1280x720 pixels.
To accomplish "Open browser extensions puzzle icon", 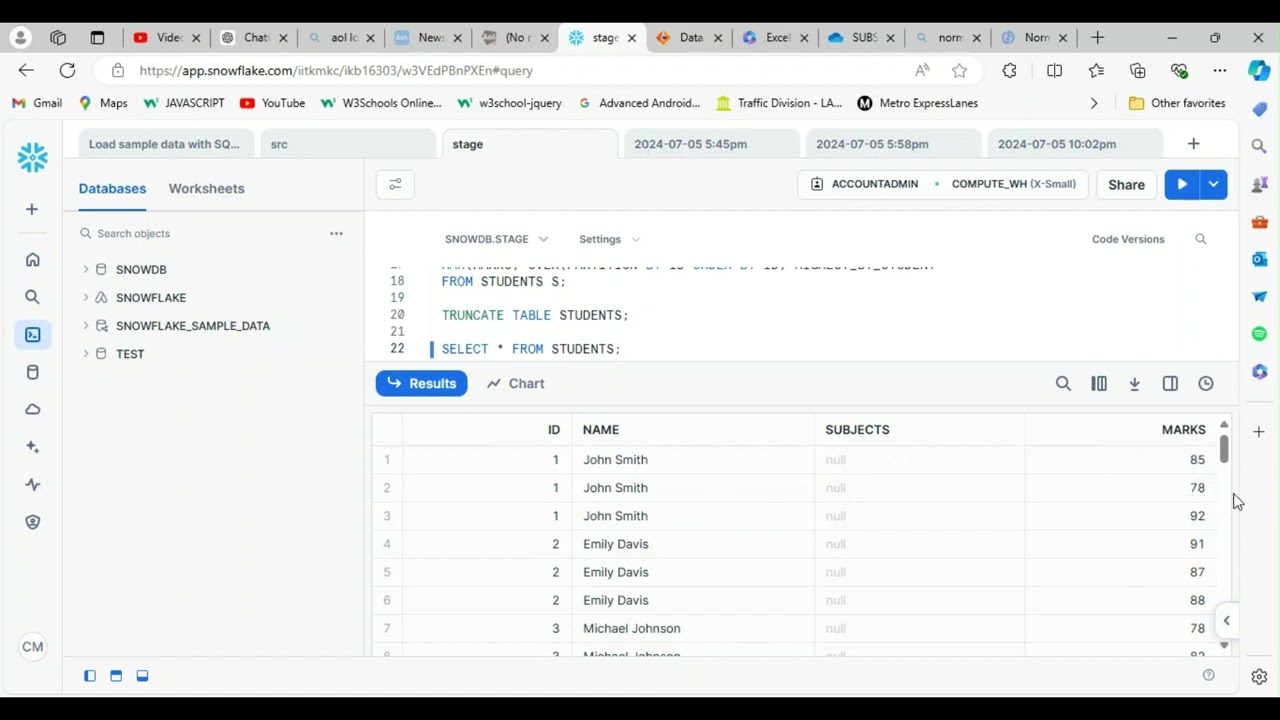I will point(1009,70).
